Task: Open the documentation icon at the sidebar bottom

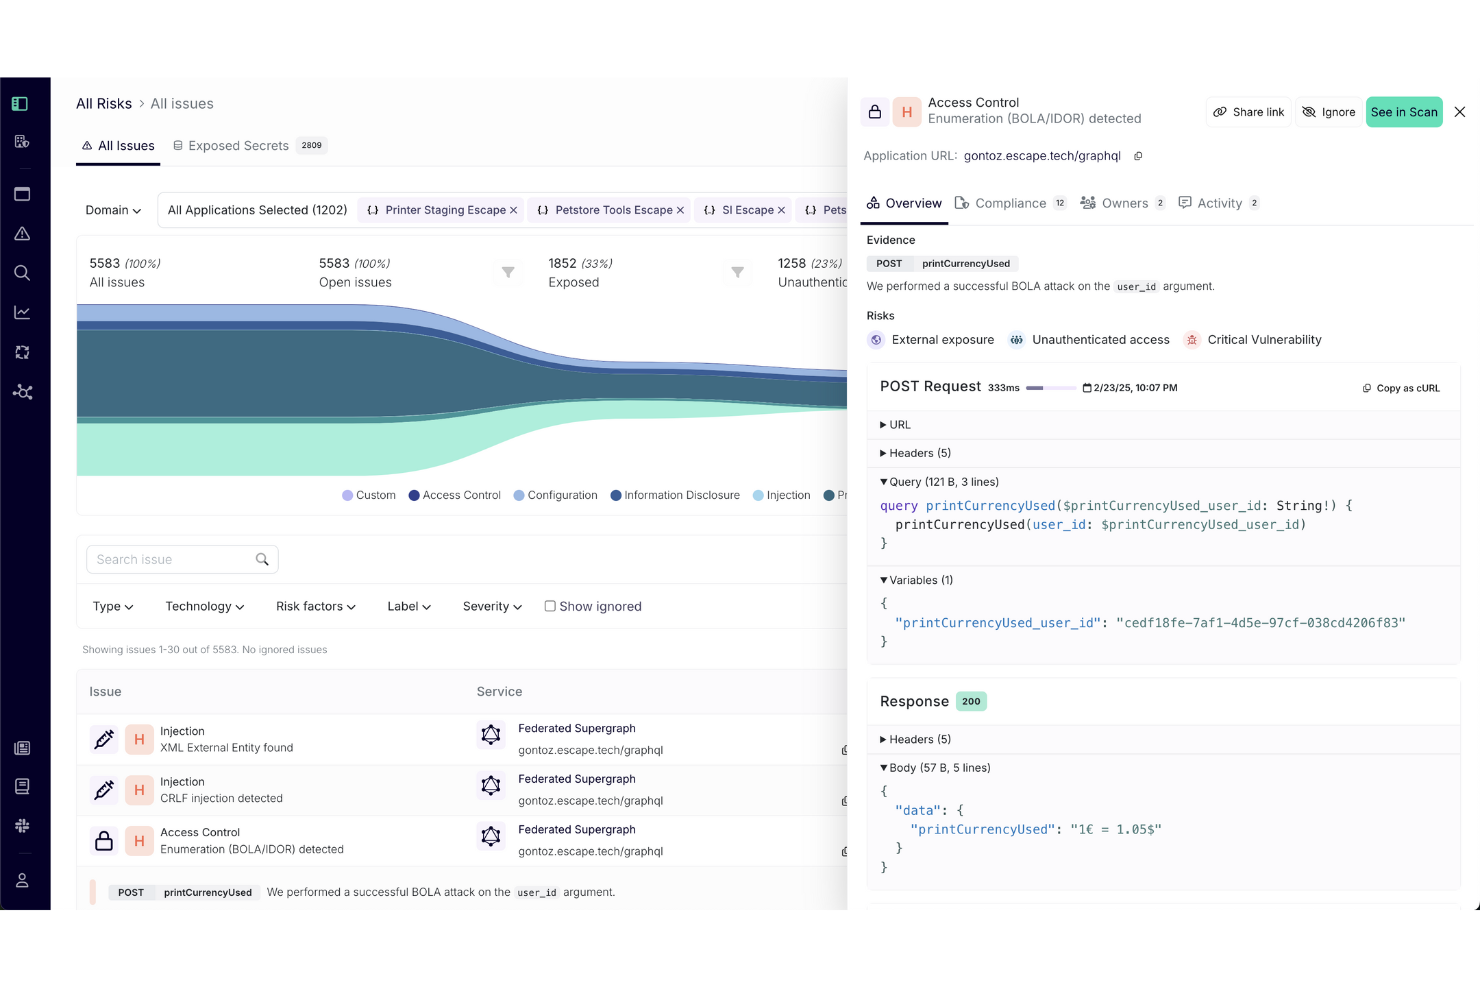Action: (x=22, y=786)
